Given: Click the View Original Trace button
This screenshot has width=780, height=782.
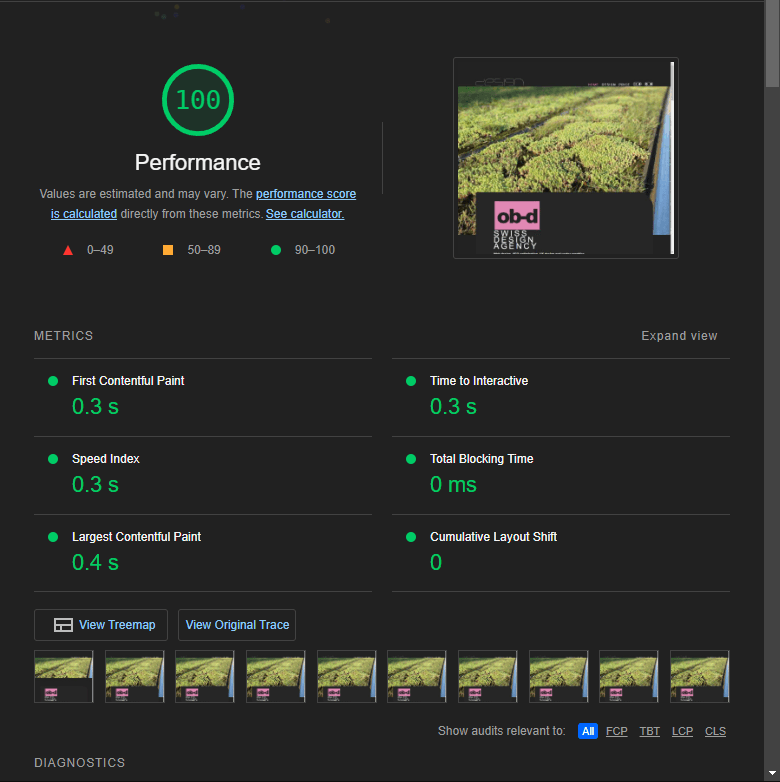Looking at the screenshot, I should click(x=237, y=625).
